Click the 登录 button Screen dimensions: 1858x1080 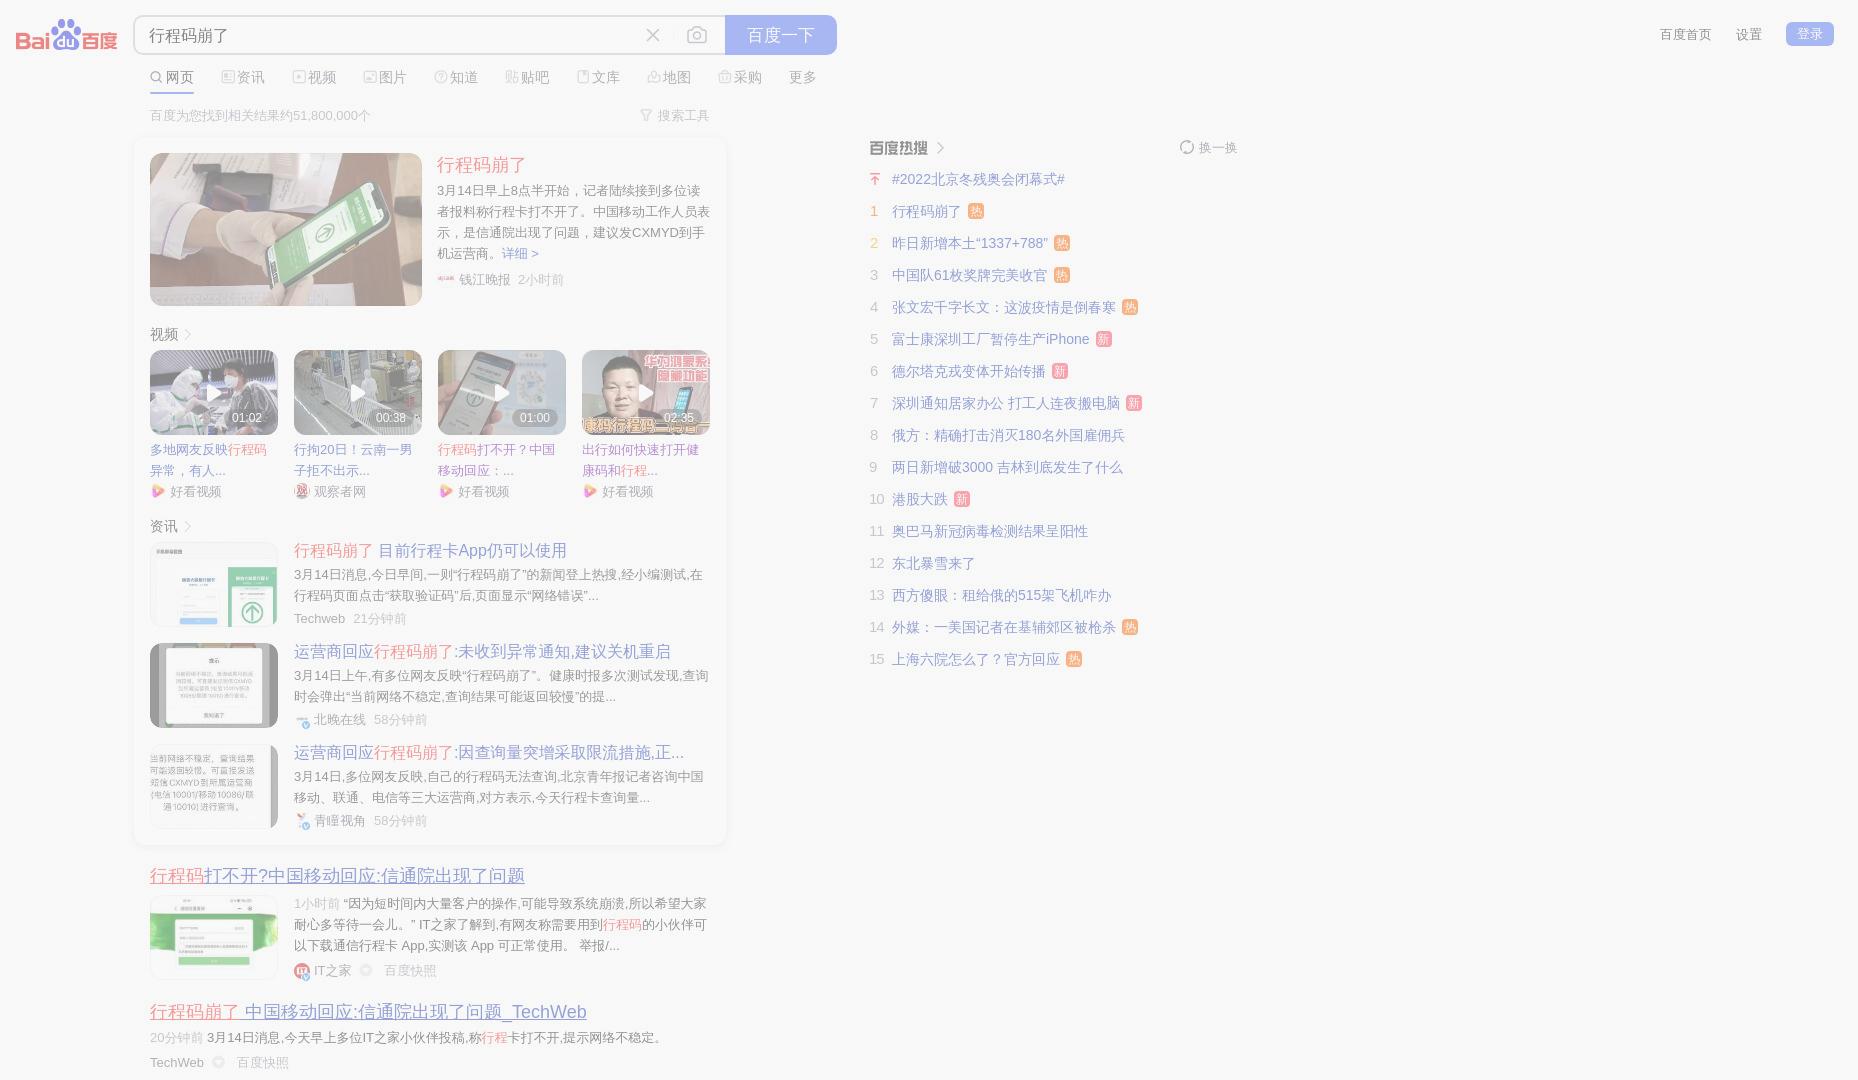[x=1810, y=34]
